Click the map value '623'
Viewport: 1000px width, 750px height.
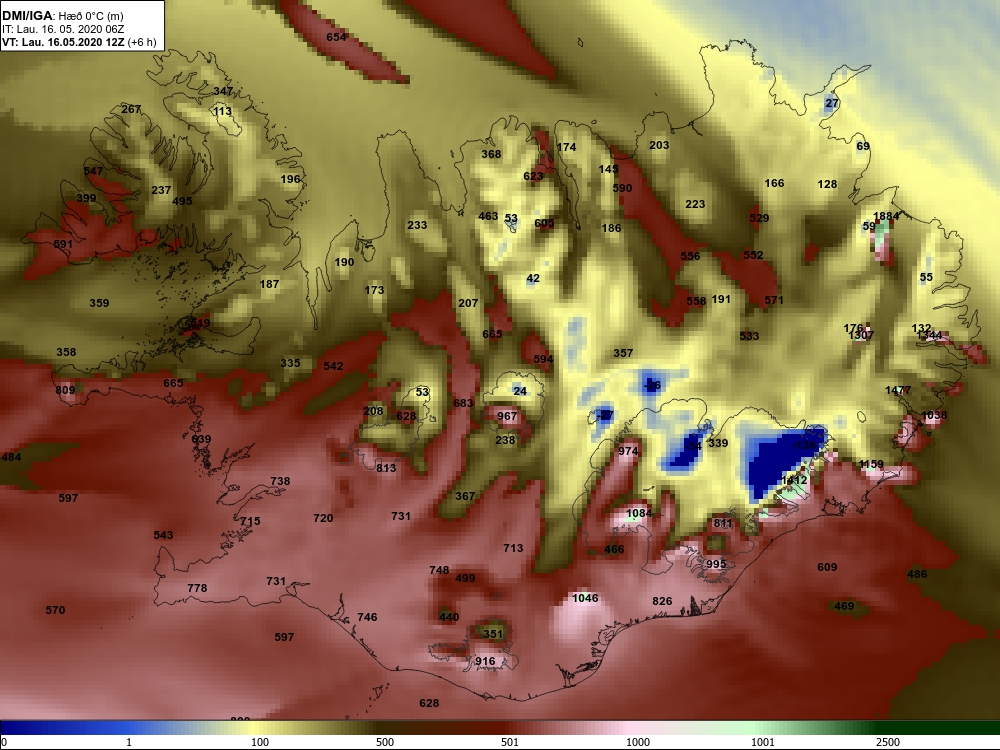[x=533, y=177]
